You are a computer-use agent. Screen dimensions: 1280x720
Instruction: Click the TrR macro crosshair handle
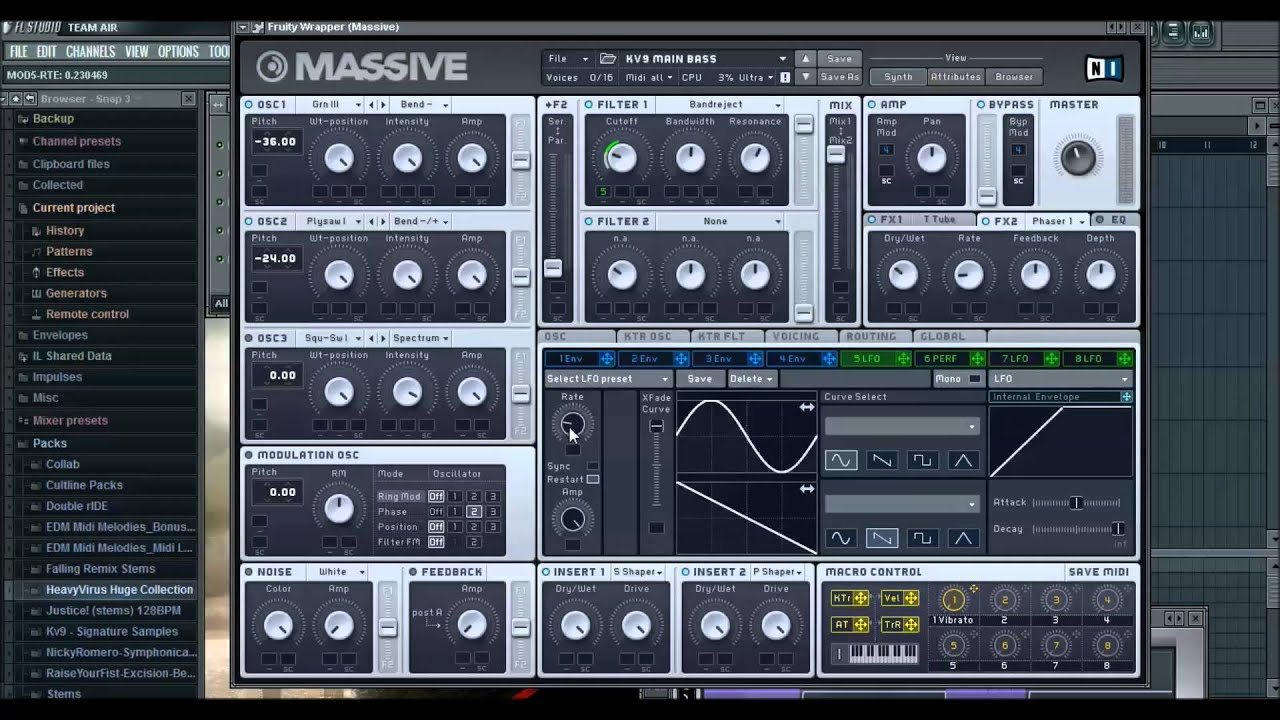[x=911, y=625]
